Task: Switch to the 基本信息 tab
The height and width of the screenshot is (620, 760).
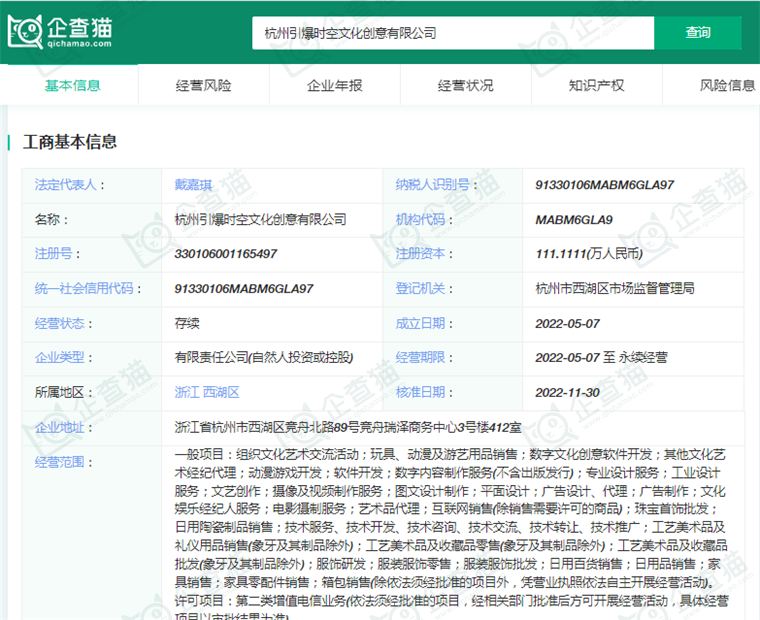Action: pos(73,85)
